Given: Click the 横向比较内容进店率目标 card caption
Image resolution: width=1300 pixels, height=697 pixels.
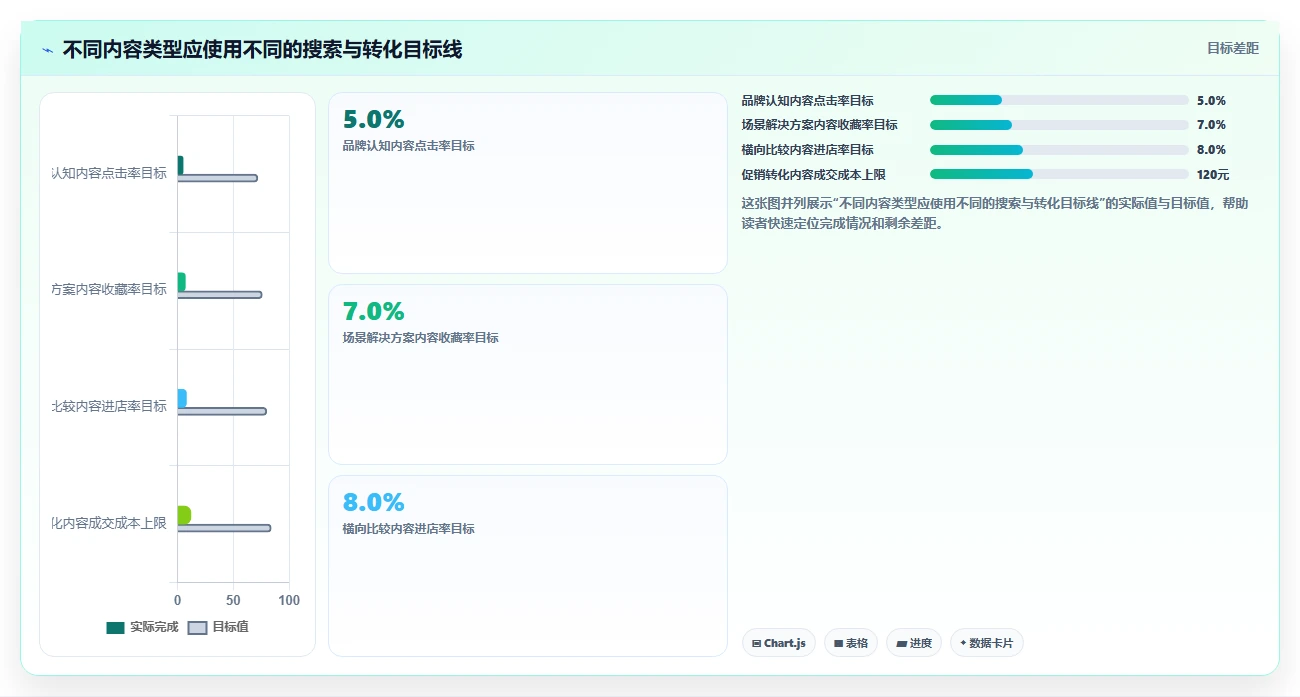Looking at the screenshot, I should click(x=408, y=529).
